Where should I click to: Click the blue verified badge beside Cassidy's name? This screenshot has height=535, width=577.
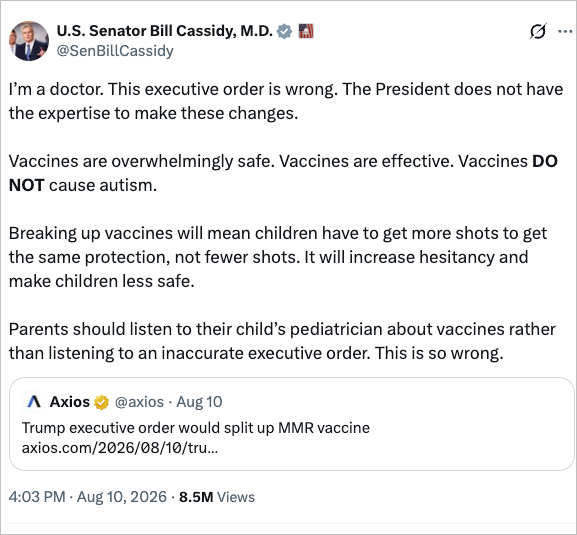284,31
